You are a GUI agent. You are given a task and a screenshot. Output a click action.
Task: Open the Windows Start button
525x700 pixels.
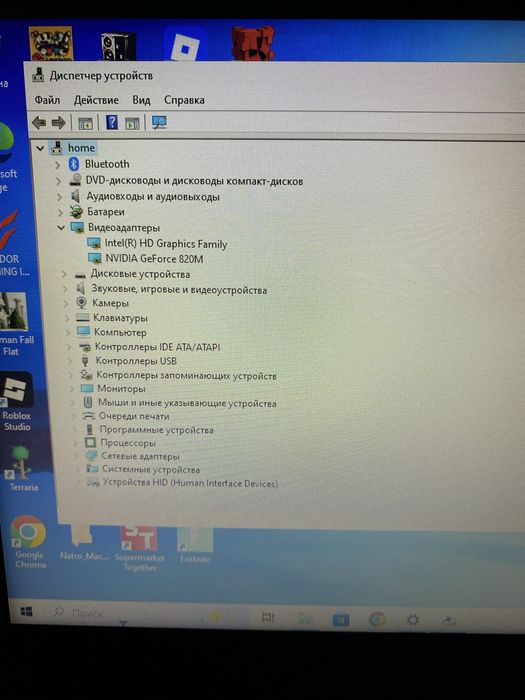[x=26, y=611]
